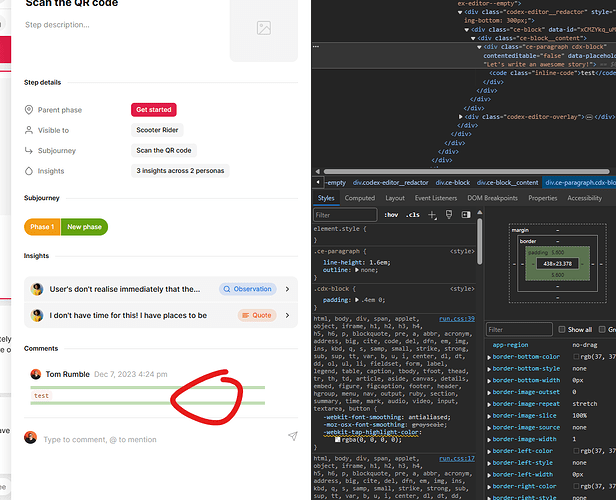The width and height of the screenshot is (616, 500).
Task: Click the tap-highlight-color rgba swatch
Action: click(337, 440)
